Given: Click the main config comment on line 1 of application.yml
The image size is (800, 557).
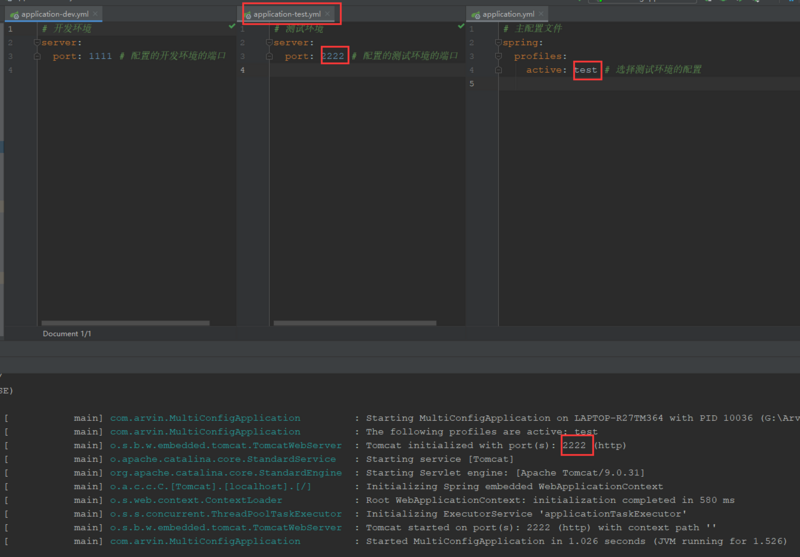Looking at the screenshot, I should coord(532,29).
